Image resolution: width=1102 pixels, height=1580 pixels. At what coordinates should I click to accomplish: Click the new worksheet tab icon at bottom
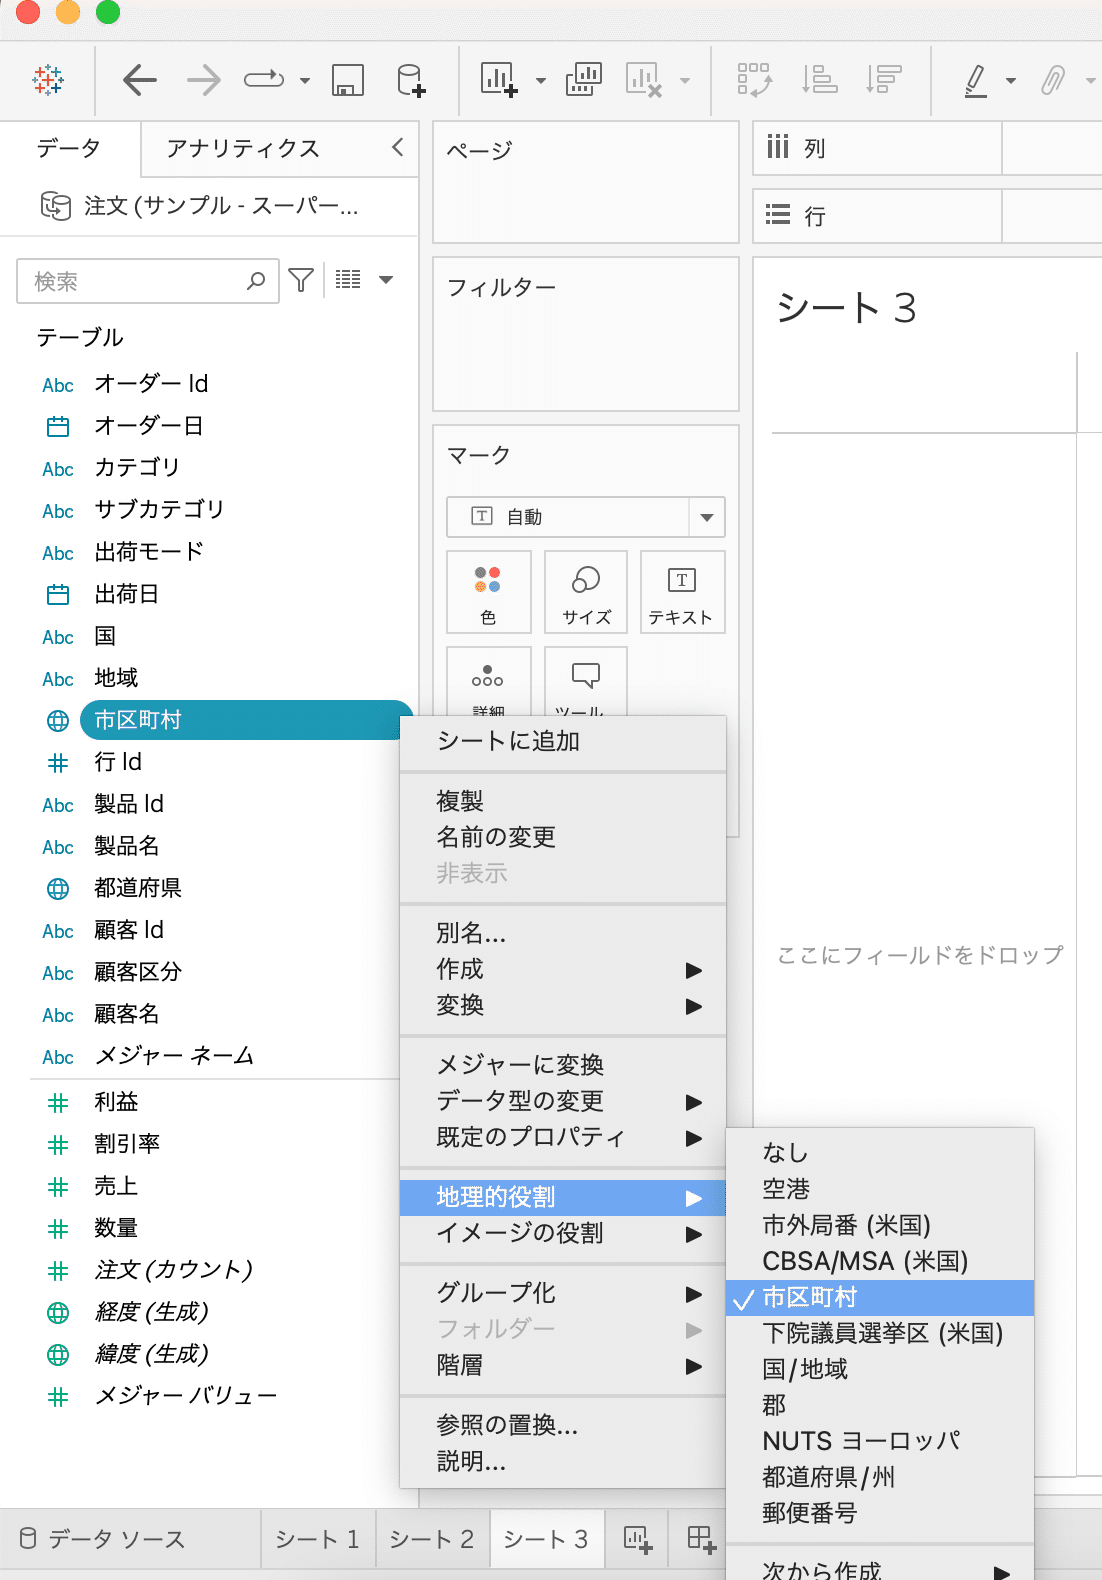638,1539
